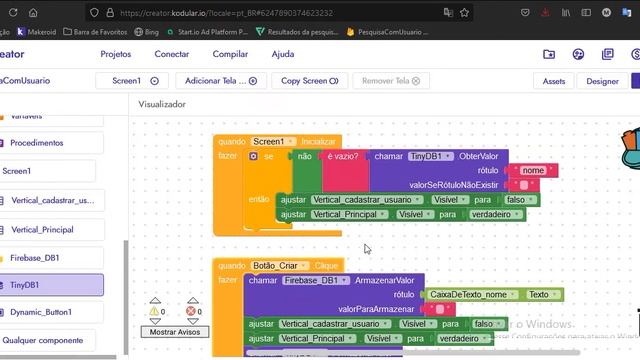Viewport: 640px width, 360px height.
Task: Open the Texto property dropdown on CaixaDeTexto_nome
Action: [542, 295]
